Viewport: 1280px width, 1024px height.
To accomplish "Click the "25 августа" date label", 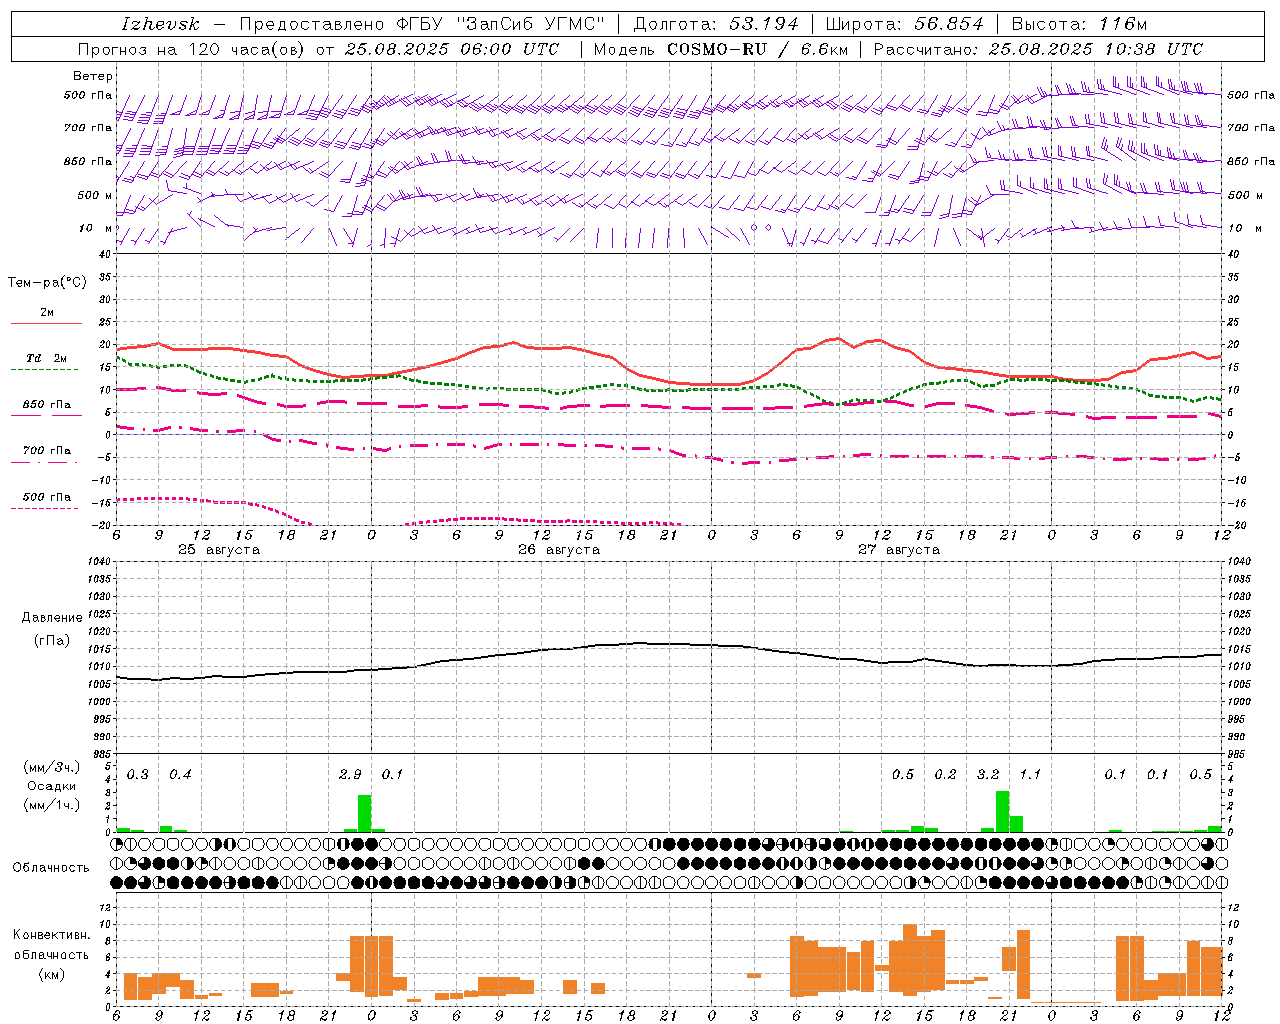I will coord(219,550).
